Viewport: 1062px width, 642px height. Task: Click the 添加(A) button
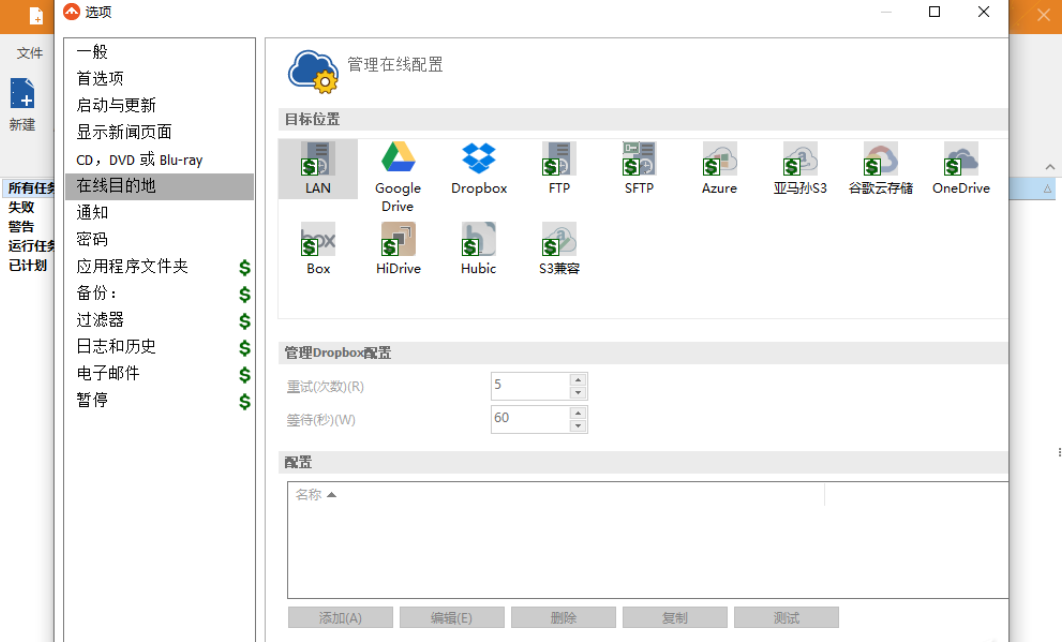pyautogui.click(x=340, y=617)
